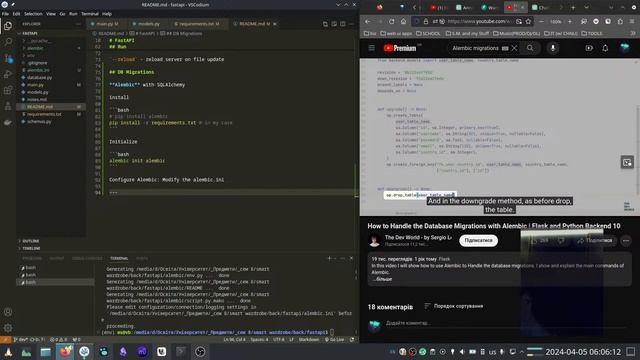The width and height of the screenshot is (640, 360).
Task: Open the Selection menu
Action: click(33, 14)
